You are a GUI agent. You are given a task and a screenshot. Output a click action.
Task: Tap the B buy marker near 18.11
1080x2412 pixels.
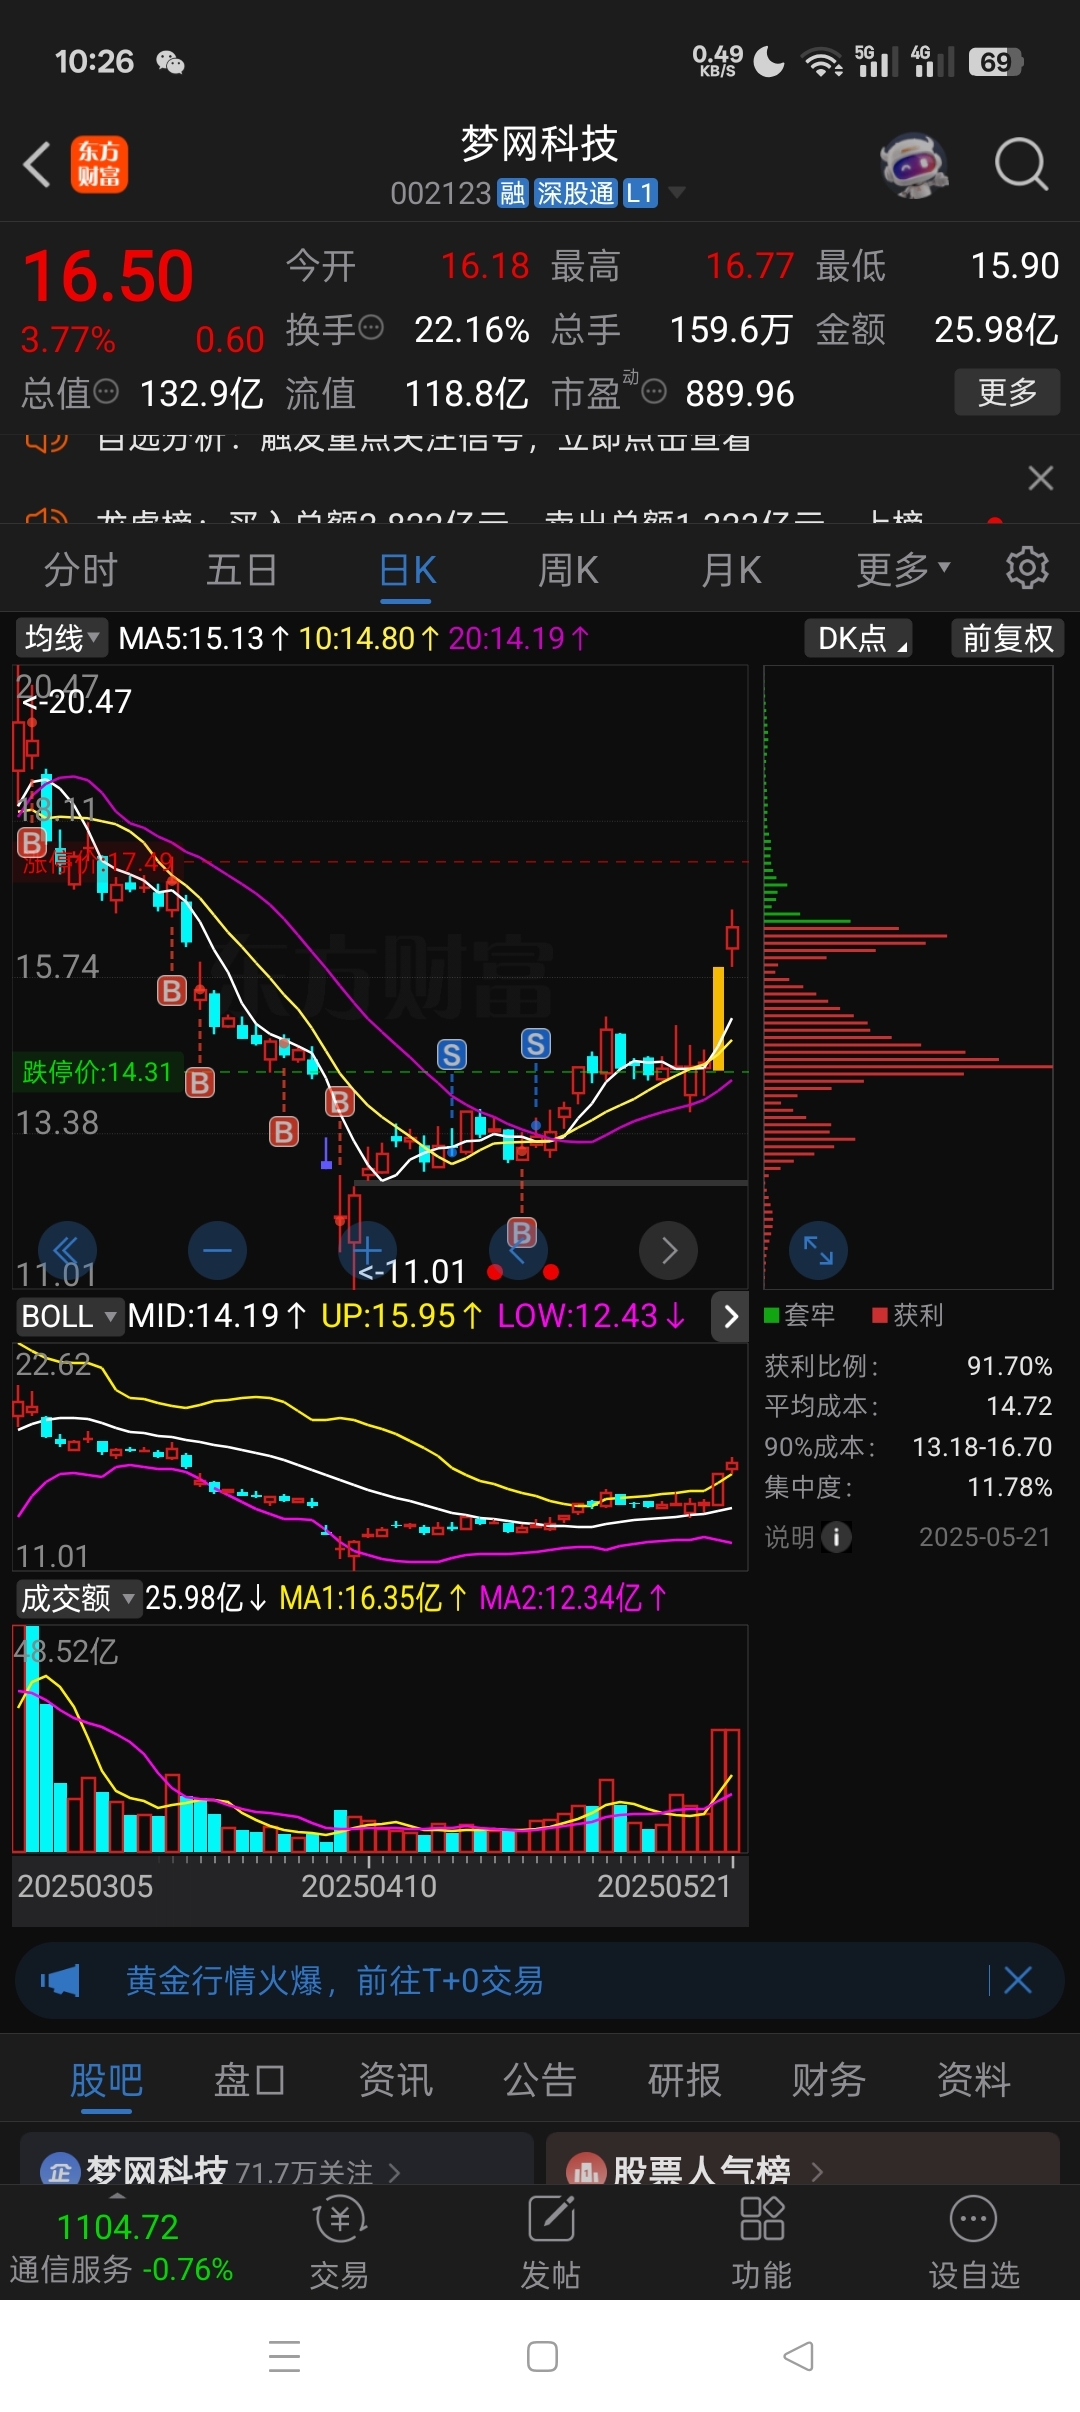[x=32, y=843]
